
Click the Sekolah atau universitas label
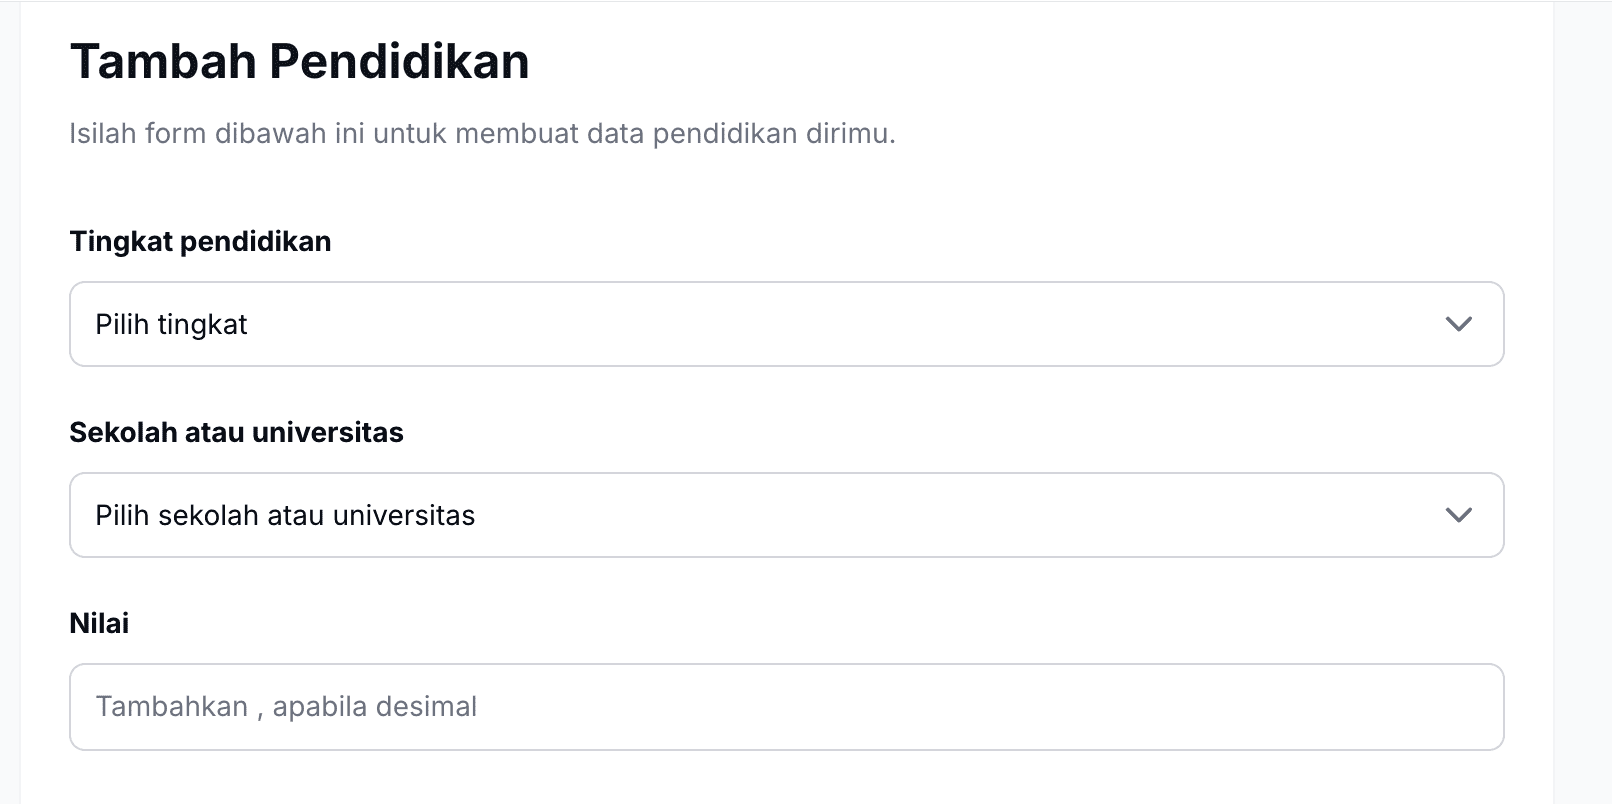[236, 432]
